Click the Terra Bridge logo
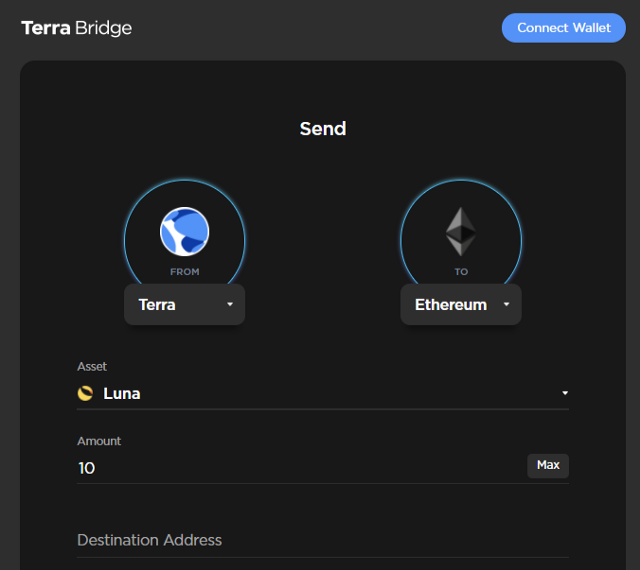The image size is (640, 570). pyautogui.click(x=77, y=28)
